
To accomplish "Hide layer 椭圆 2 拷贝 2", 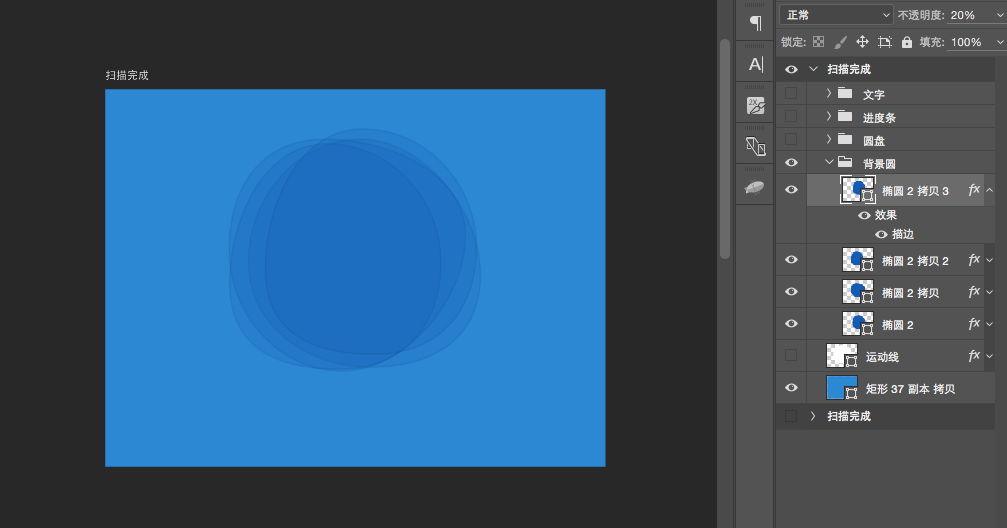I will click(x=791, y=260).
